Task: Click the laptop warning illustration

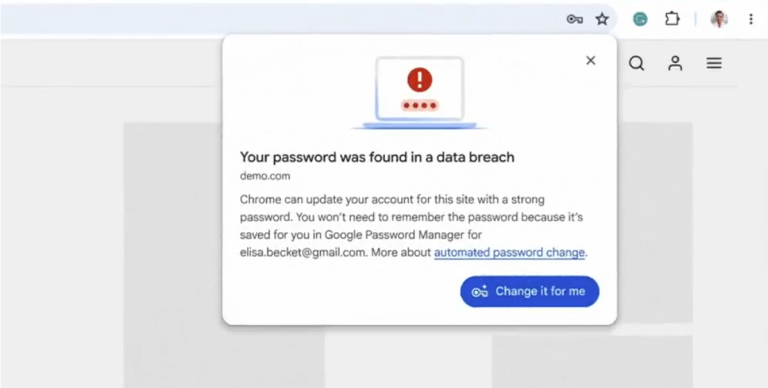Action: click(x=419, y=93)
